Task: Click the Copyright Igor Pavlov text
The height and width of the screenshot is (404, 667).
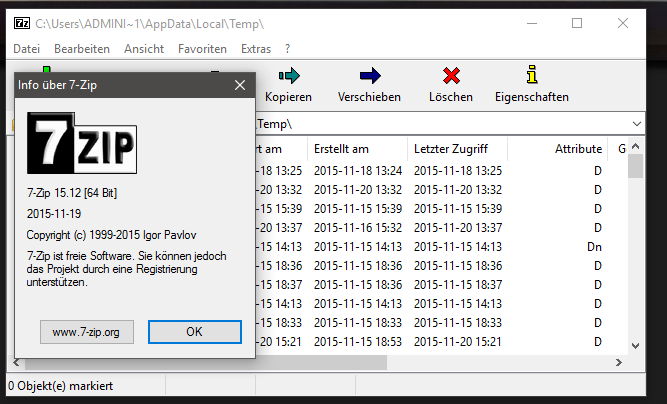Action: click(111, 235)
